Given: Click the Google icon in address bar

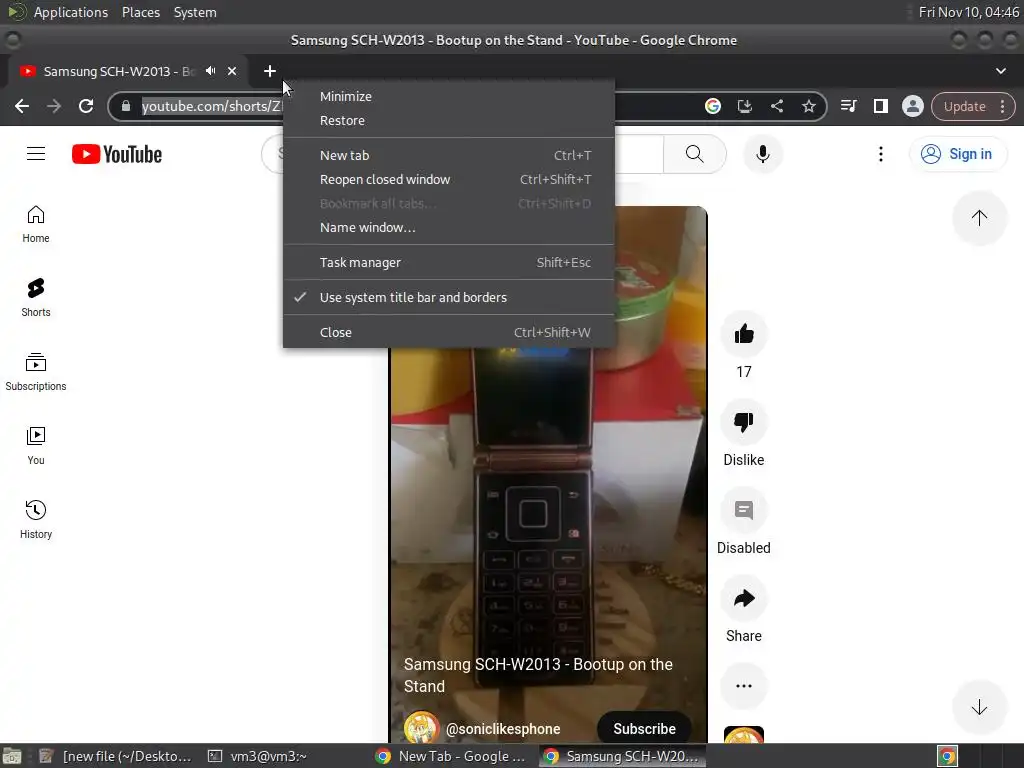Looking at the screenshot, I should [x=712, y=106].
